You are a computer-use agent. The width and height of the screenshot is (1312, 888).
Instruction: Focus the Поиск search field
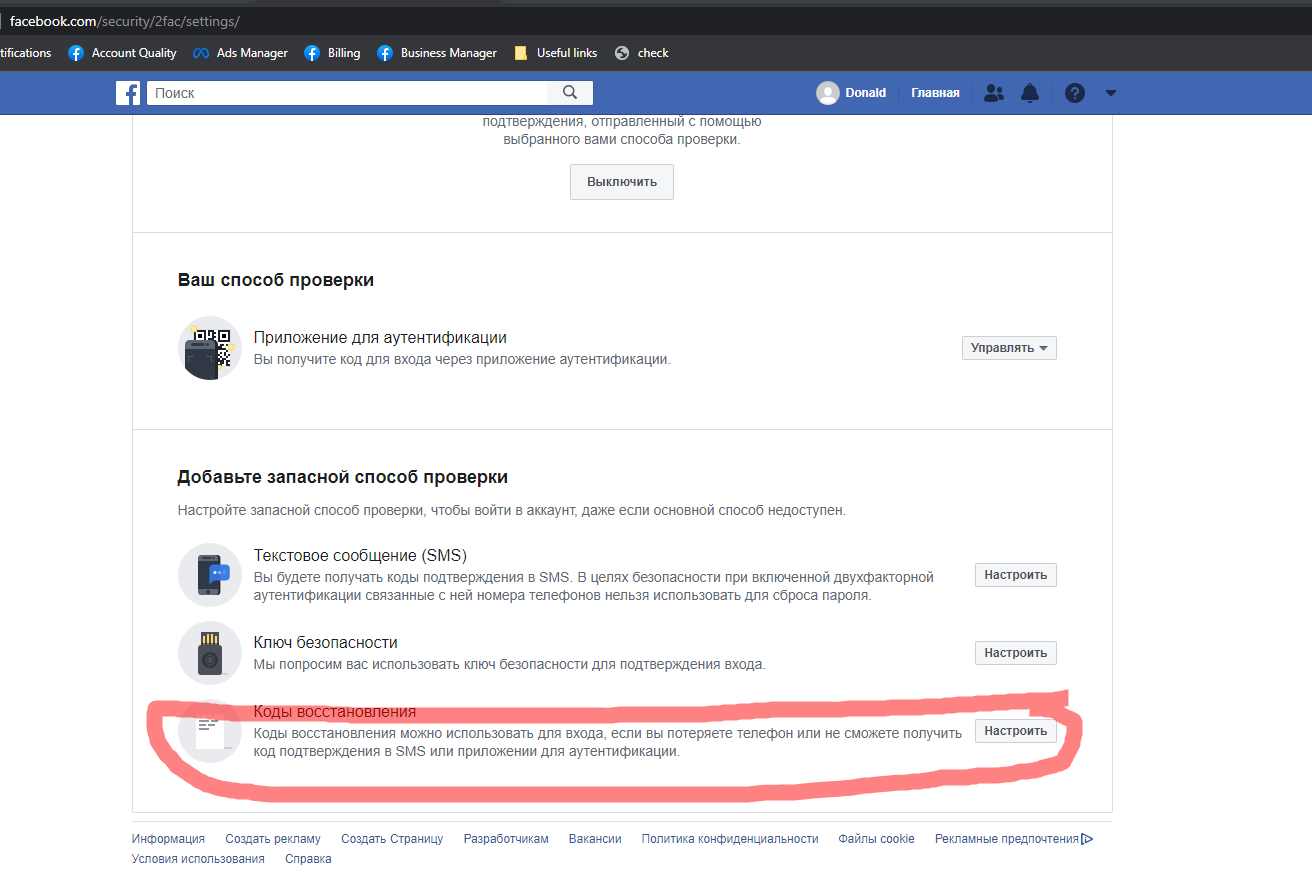tap(347, 93)
